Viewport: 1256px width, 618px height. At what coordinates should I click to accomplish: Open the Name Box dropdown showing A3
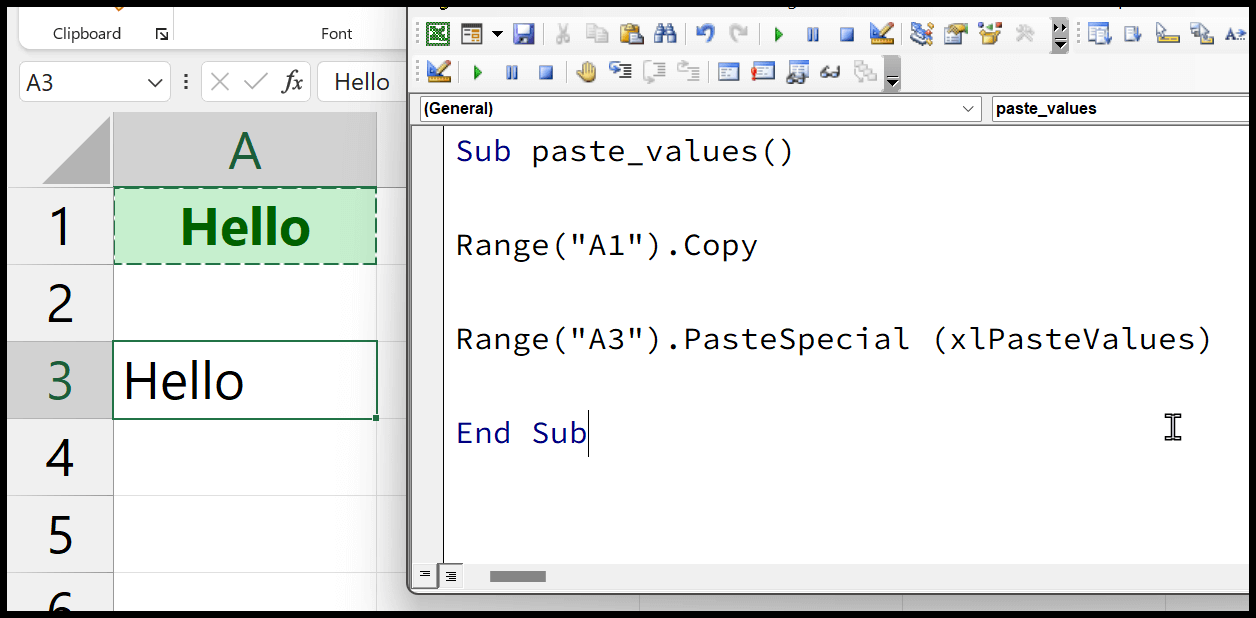click(x=155, y=82)
